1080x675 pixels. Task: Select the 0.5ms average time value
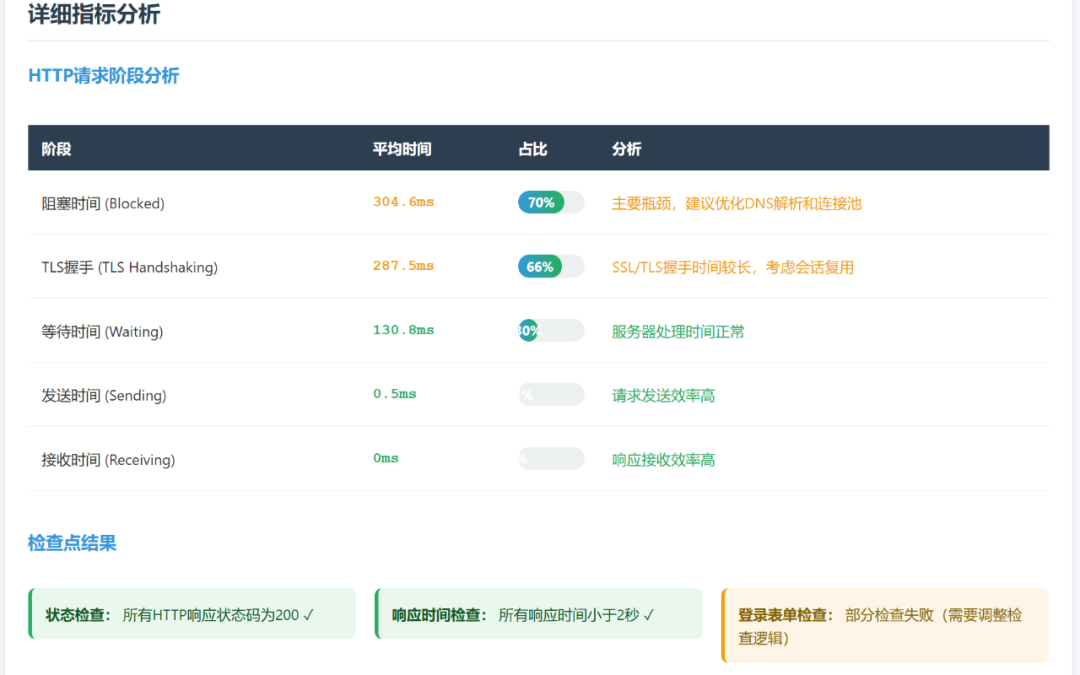[x=394, y=394]
